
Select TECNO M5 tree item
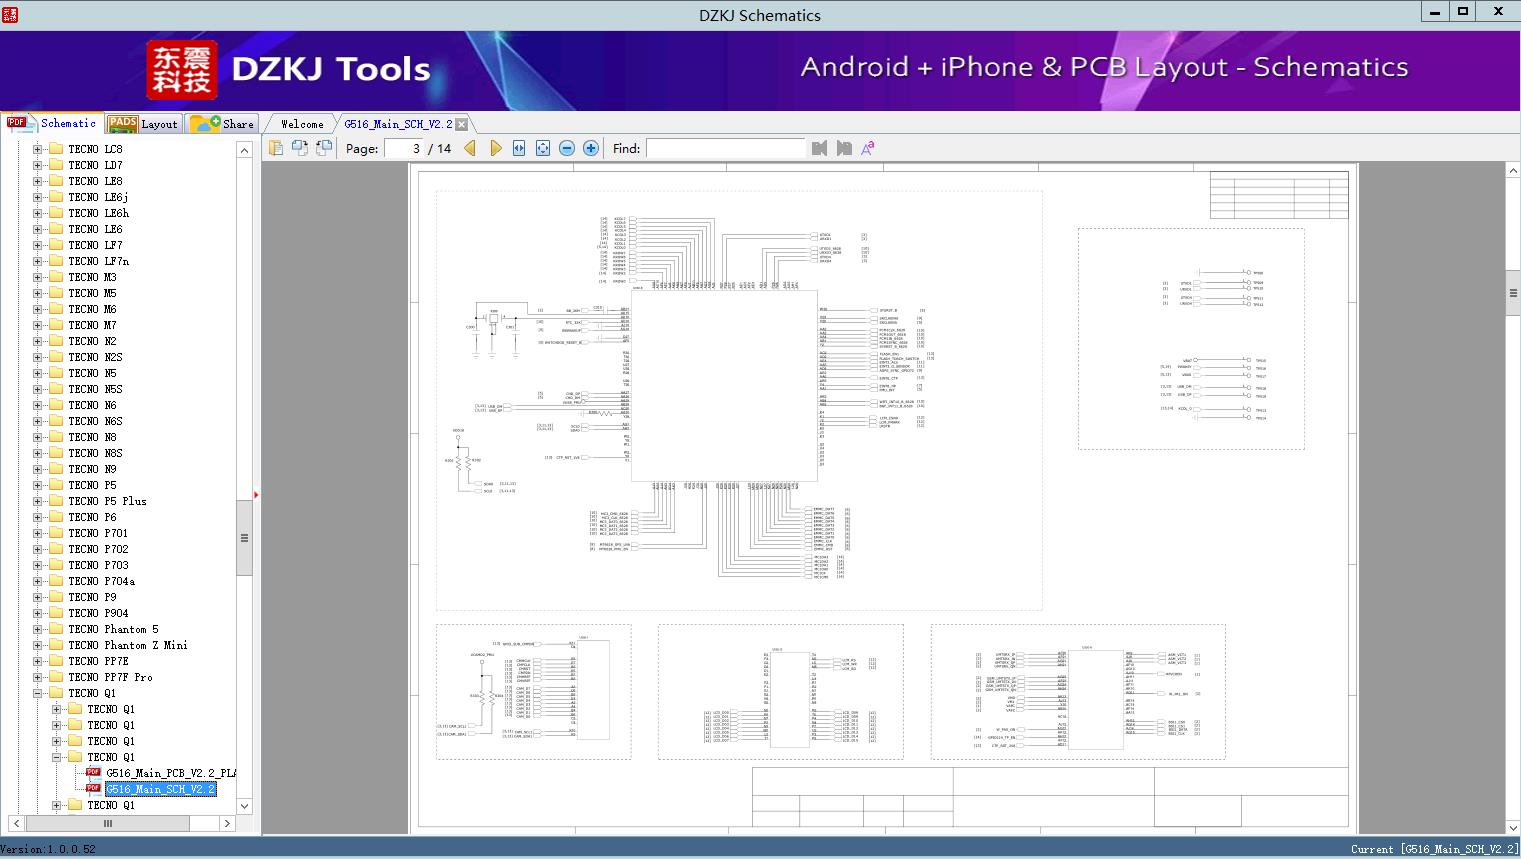pyautogui.click(x=92, y=293)
